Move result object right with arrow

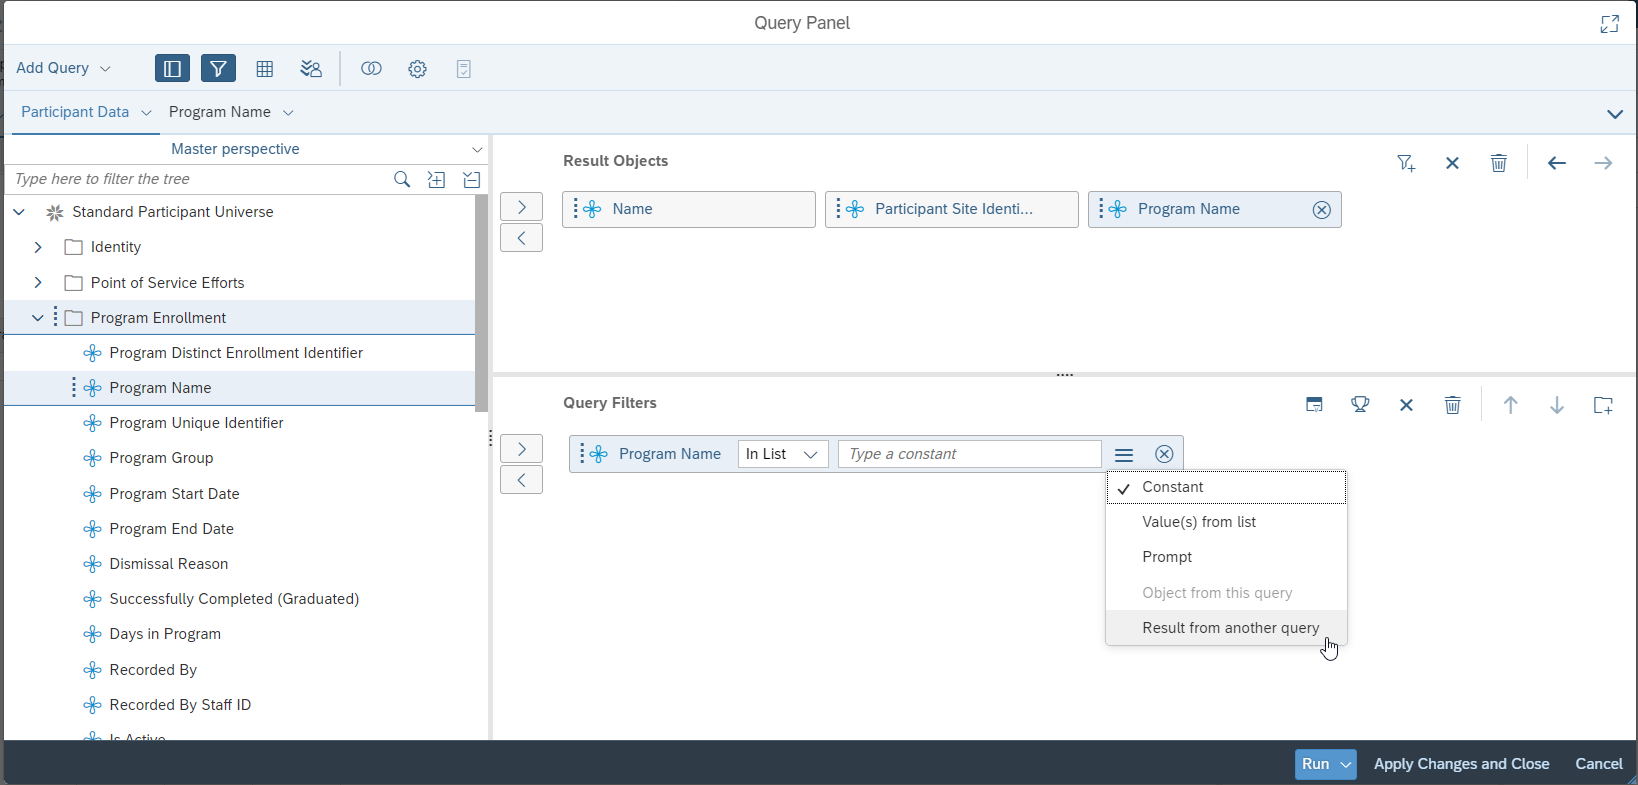[x=1603, y=163]
